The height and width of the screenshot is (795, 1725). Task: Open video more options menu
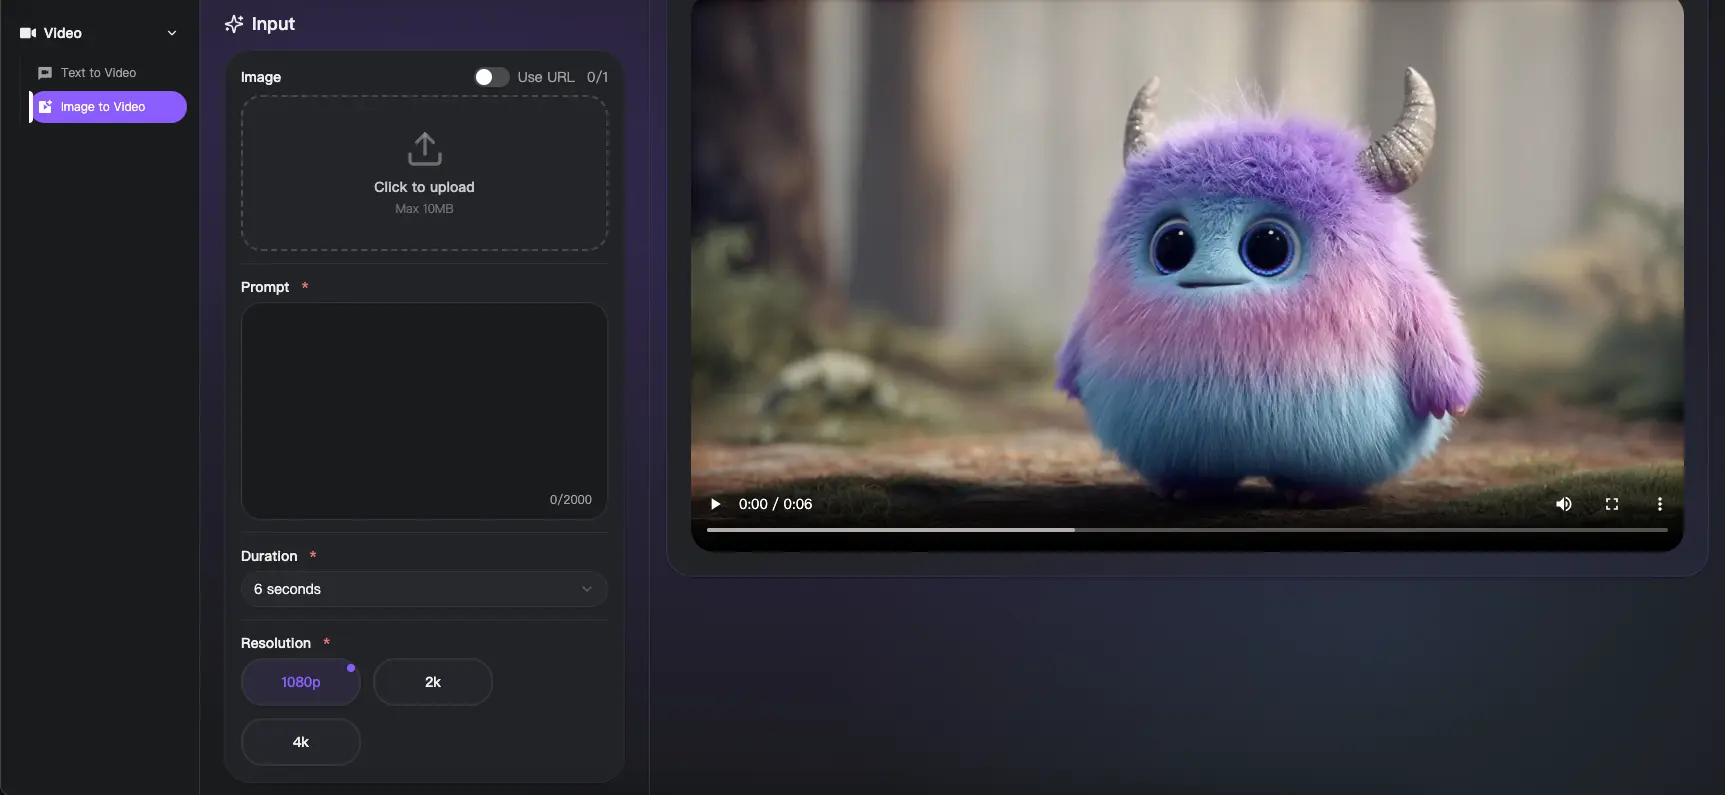click(1659, 504)
